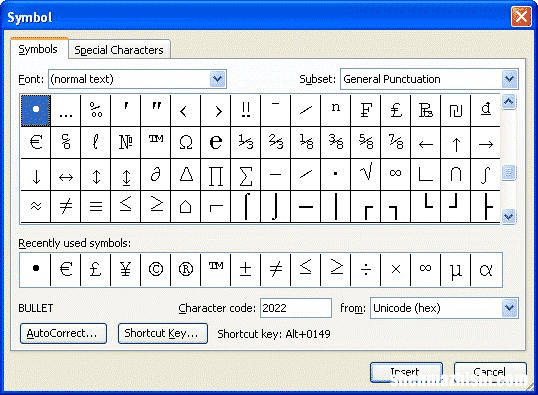This screenshot has width=538, height=395.
Task: Select the product pi symbol
Action: coord(216,175)
